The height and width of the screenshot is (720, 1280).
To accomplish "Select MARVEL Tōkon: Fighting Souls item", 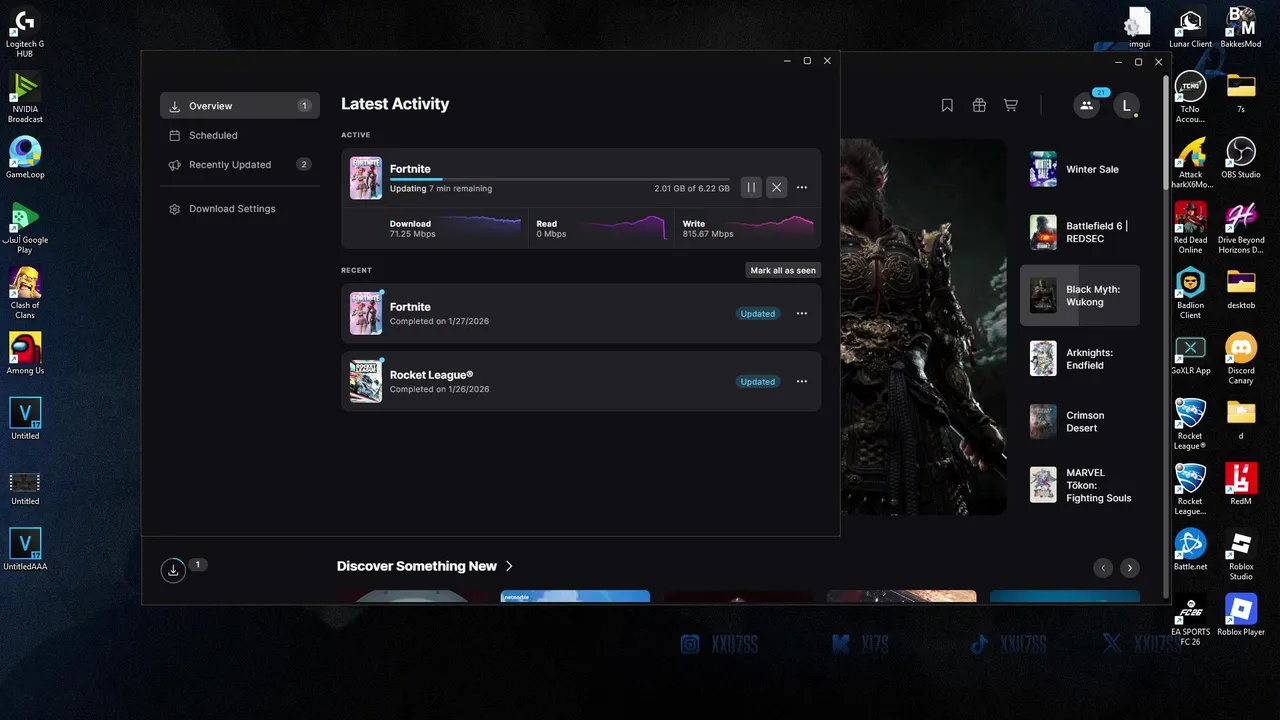I will click(1080, 485).
